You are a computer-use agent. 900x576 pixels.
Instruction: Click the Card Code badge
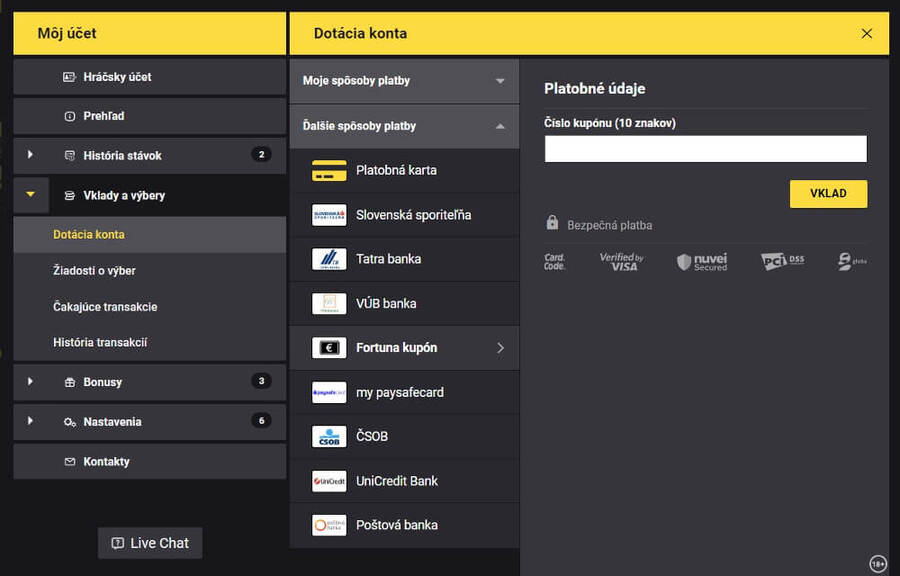point(554,262)
